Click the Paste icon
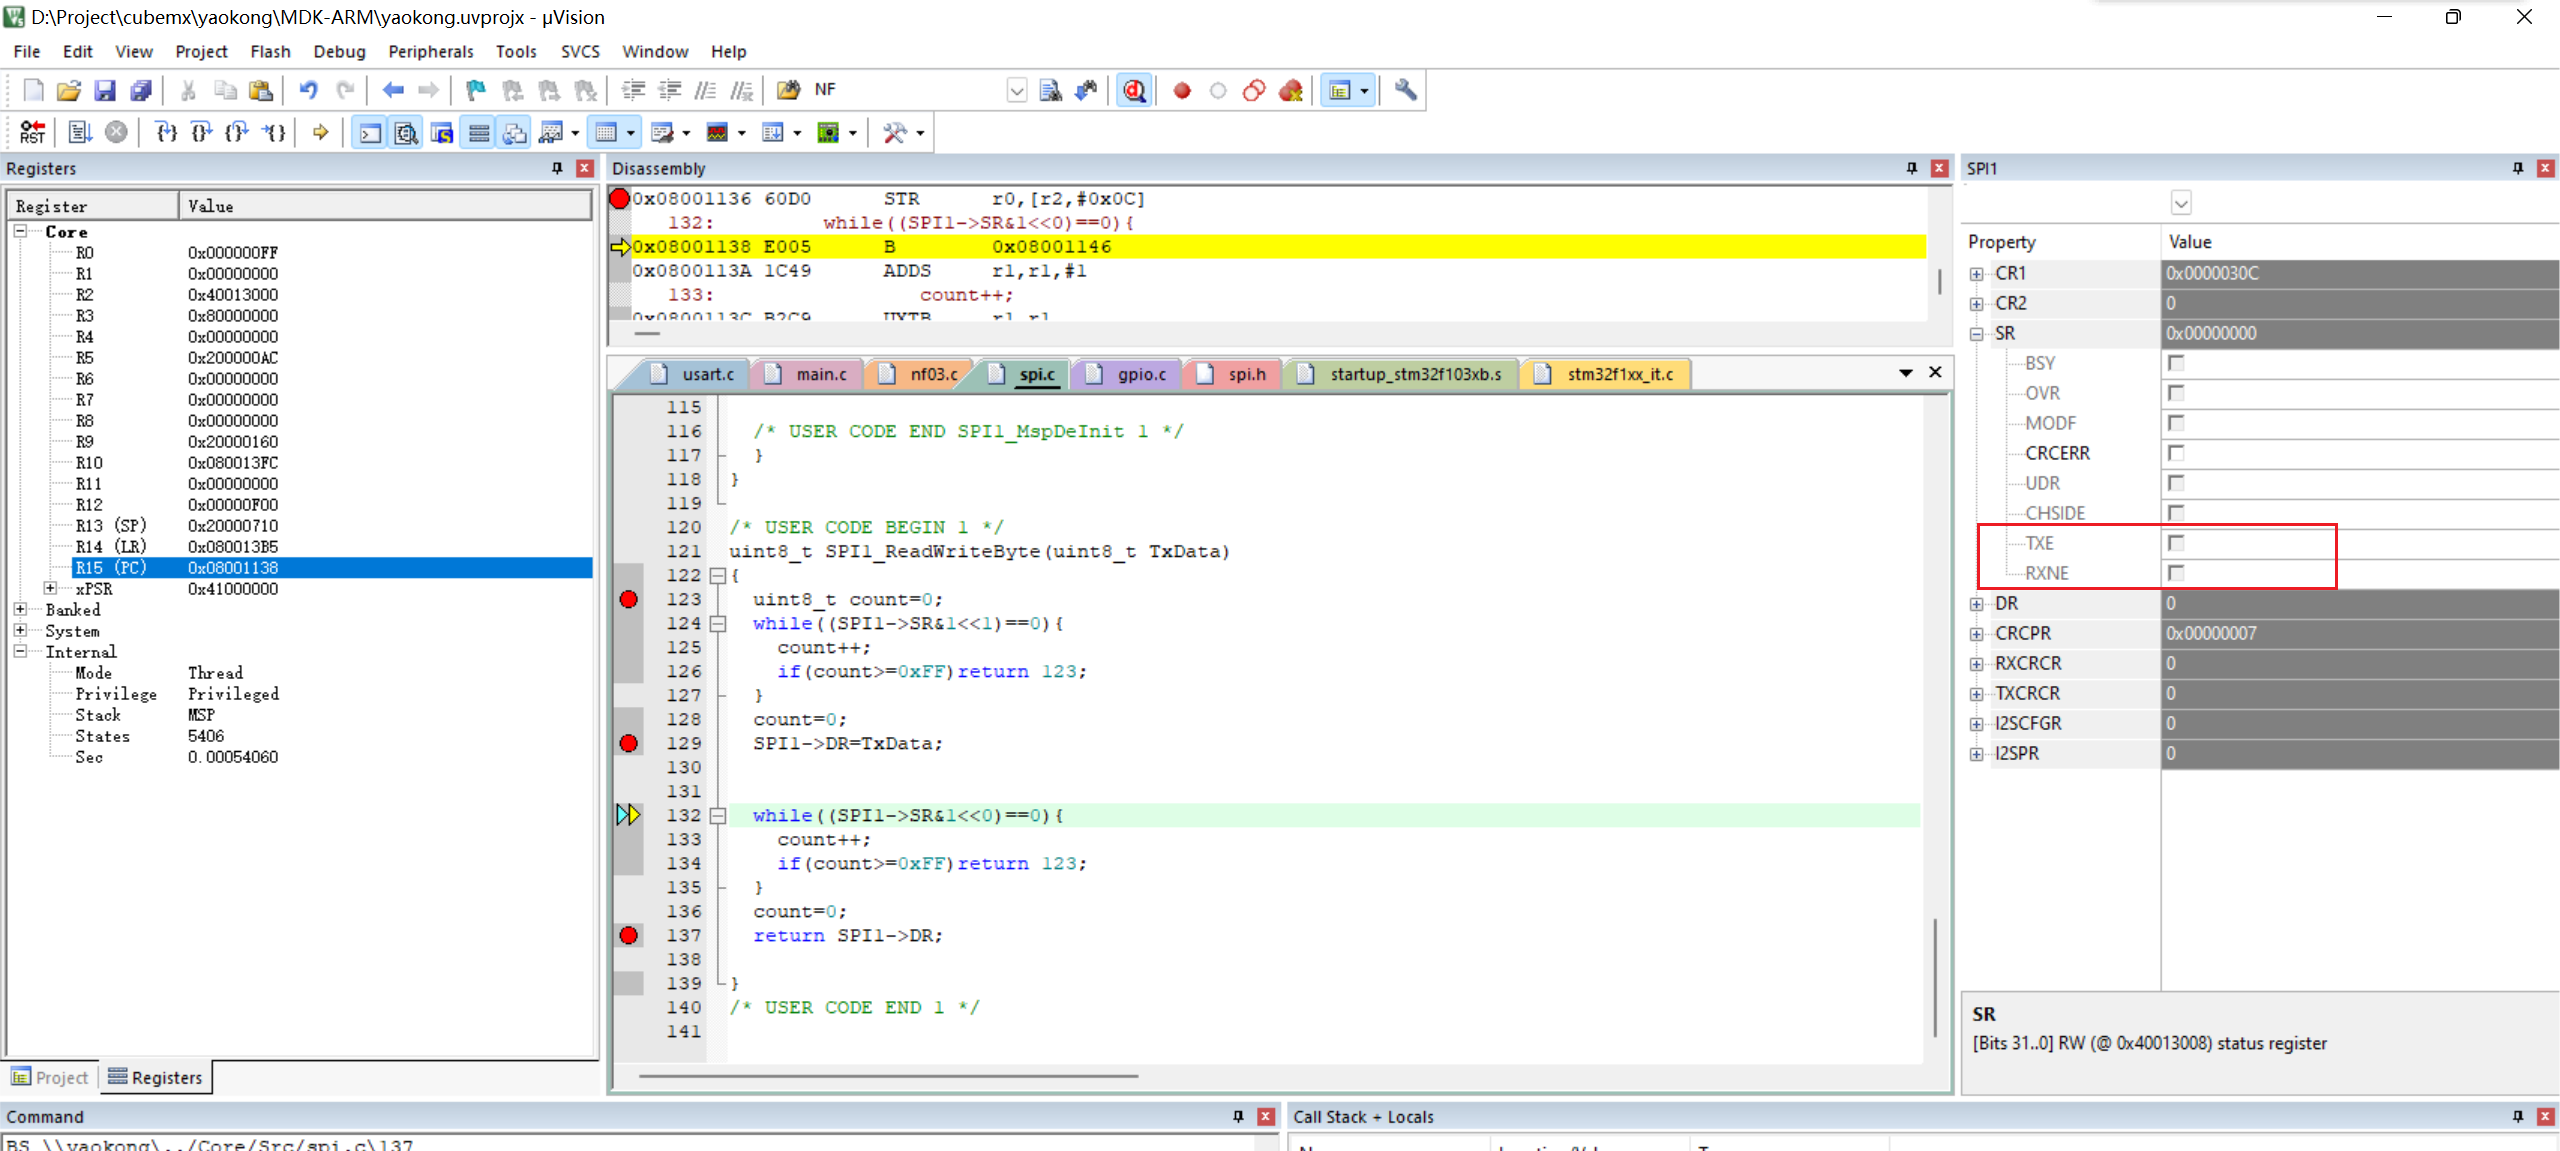The height and width of the screenshot is (1151, 2560). [260, 90]
